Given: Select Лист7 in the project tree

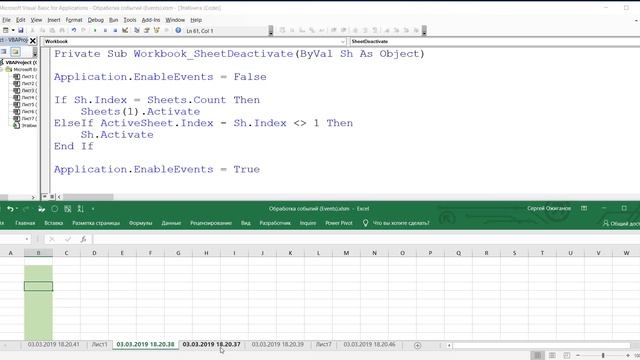Looking at the screenshot, I should coord(29,118).
